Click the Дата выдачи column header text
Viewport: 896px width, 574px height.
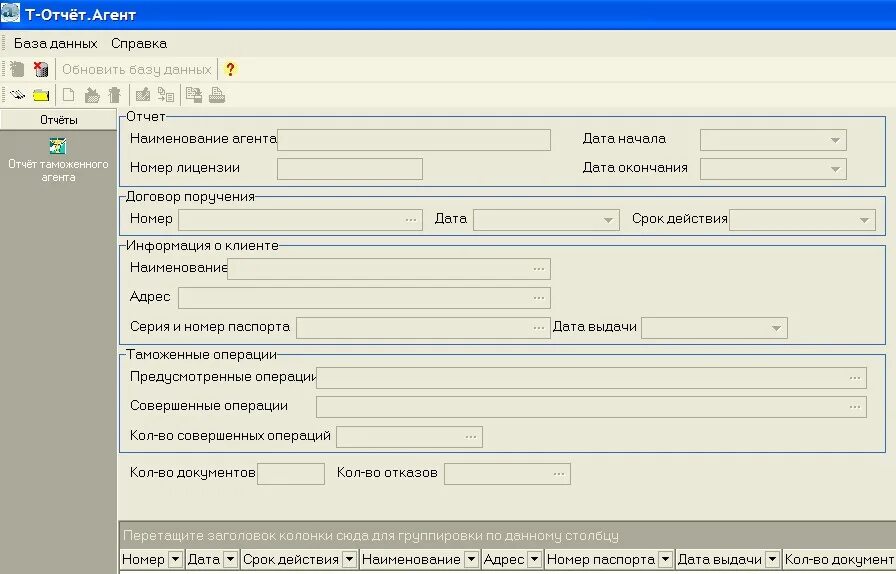click(719, 559)
